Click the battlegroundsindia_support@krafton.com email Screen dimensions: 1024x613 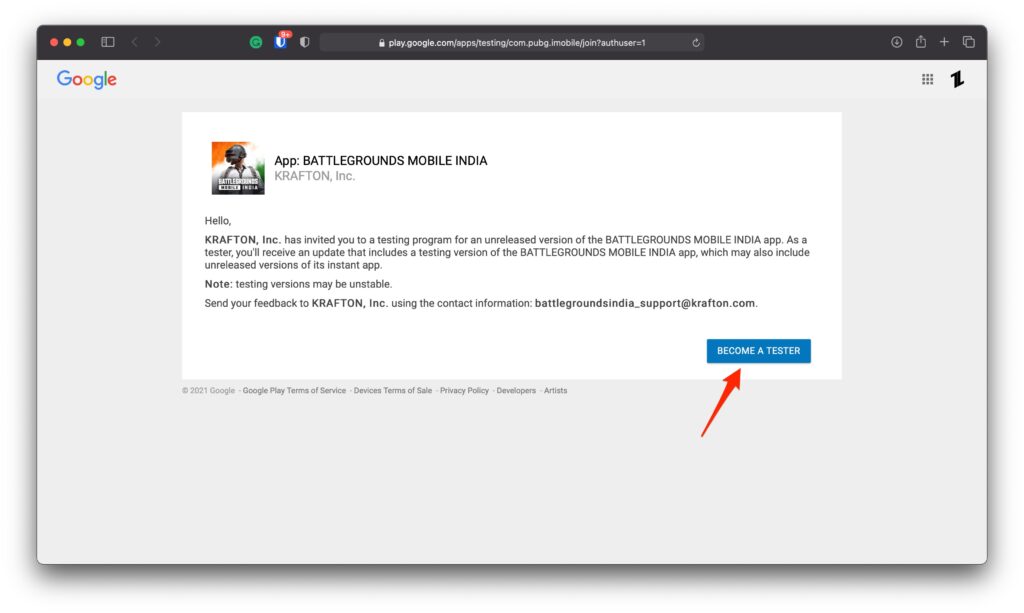coord(645,303)
